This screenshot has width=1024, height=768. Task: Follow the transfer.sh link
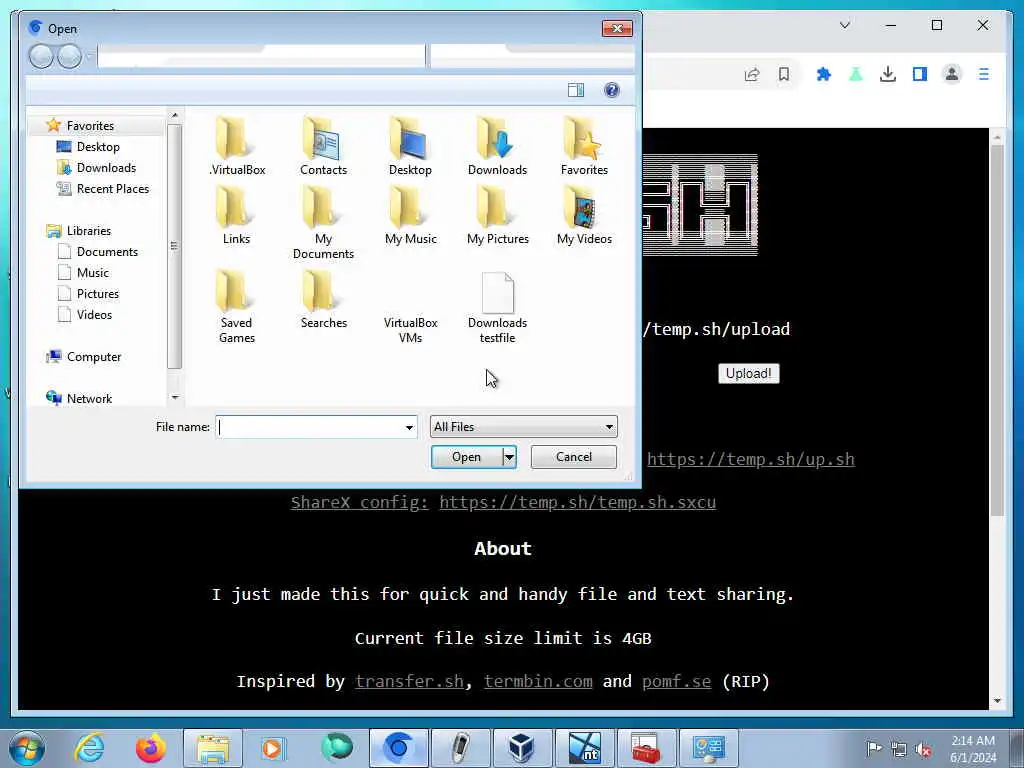(x=409, y=681)
